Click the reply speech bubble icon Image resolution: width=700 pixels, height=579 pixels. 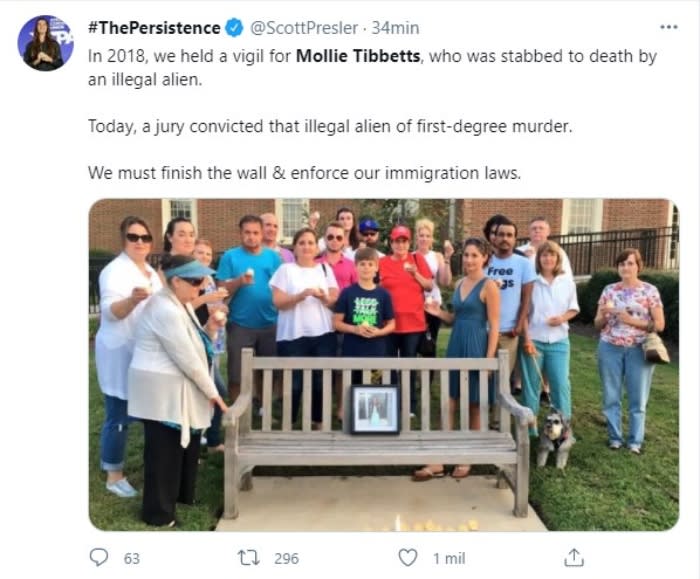[99, 558]
